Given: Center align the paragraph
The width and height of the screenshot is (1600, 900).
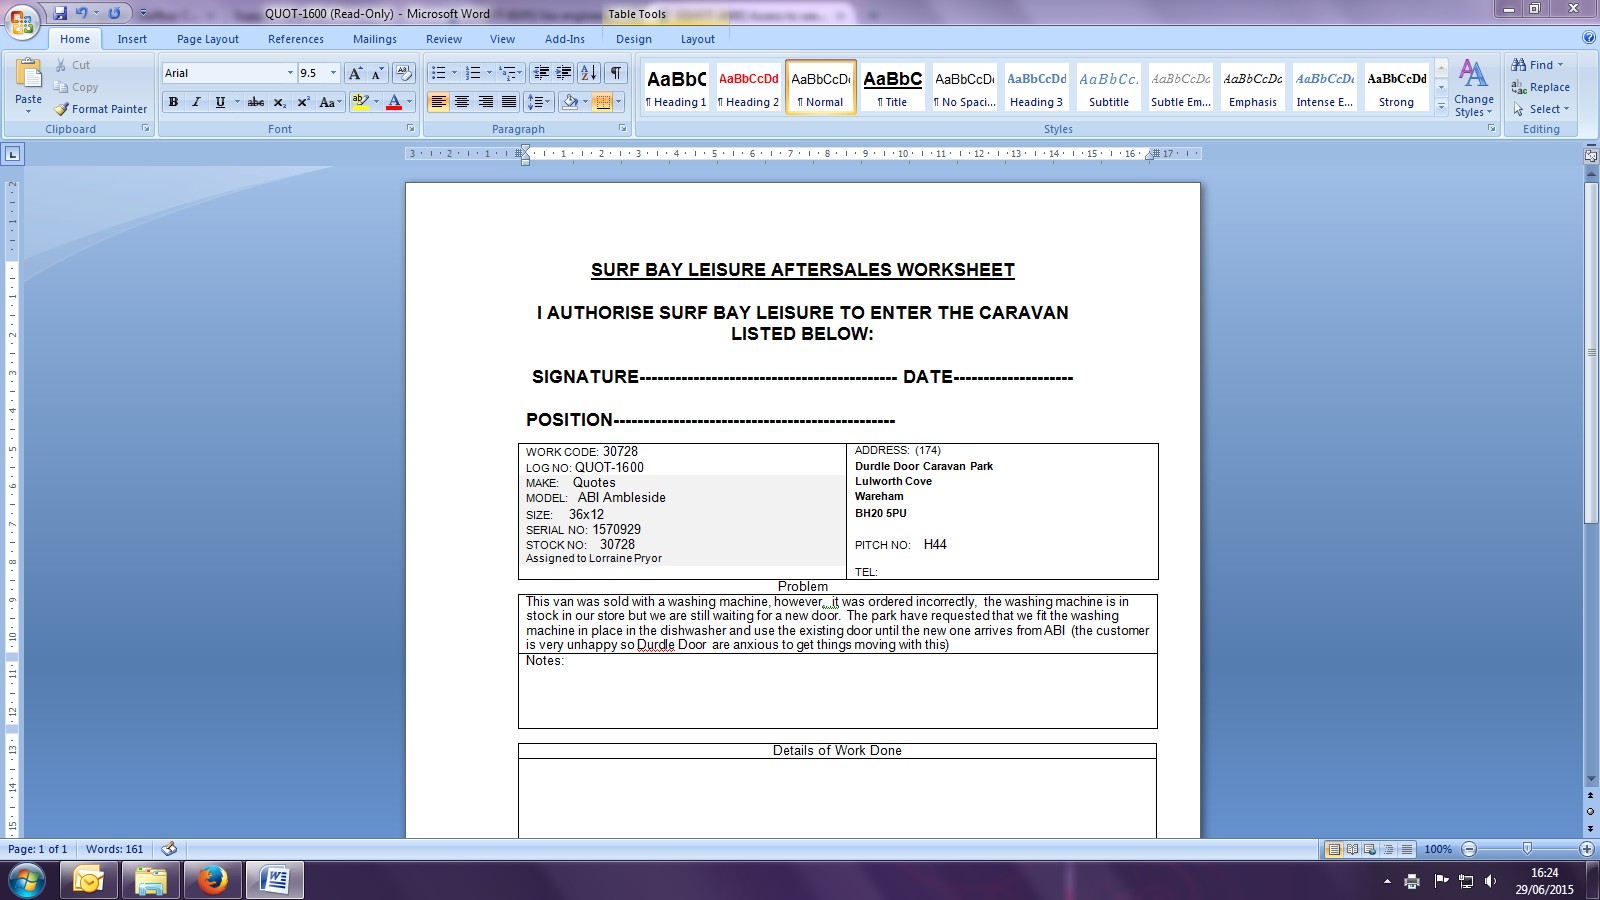Looking at the screenshot, I should [462, 102].
